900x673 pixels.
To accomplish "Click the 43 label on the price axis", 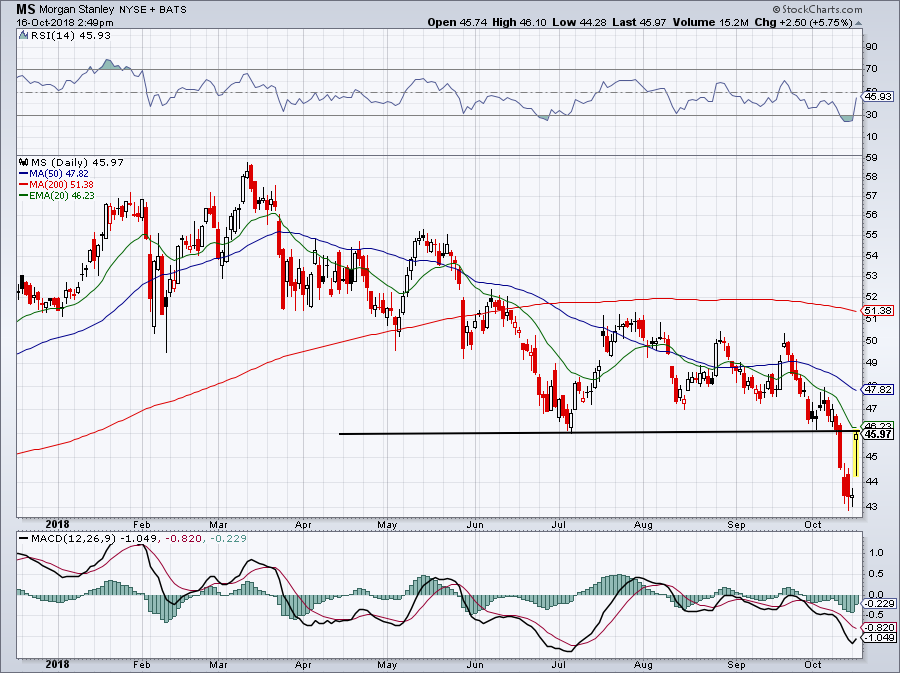I will click(x=871, y=507).
